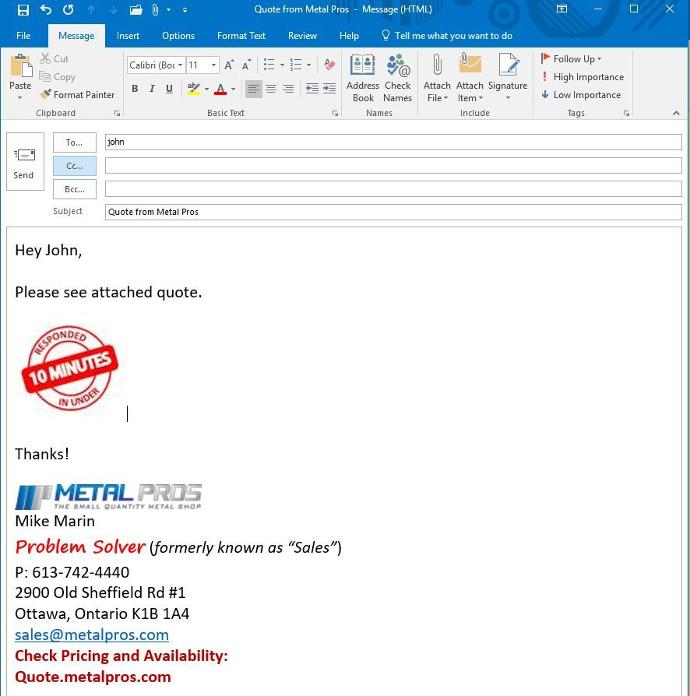Apply a bulleted list
The image size is (690, 696).
(x=269, y=65)
